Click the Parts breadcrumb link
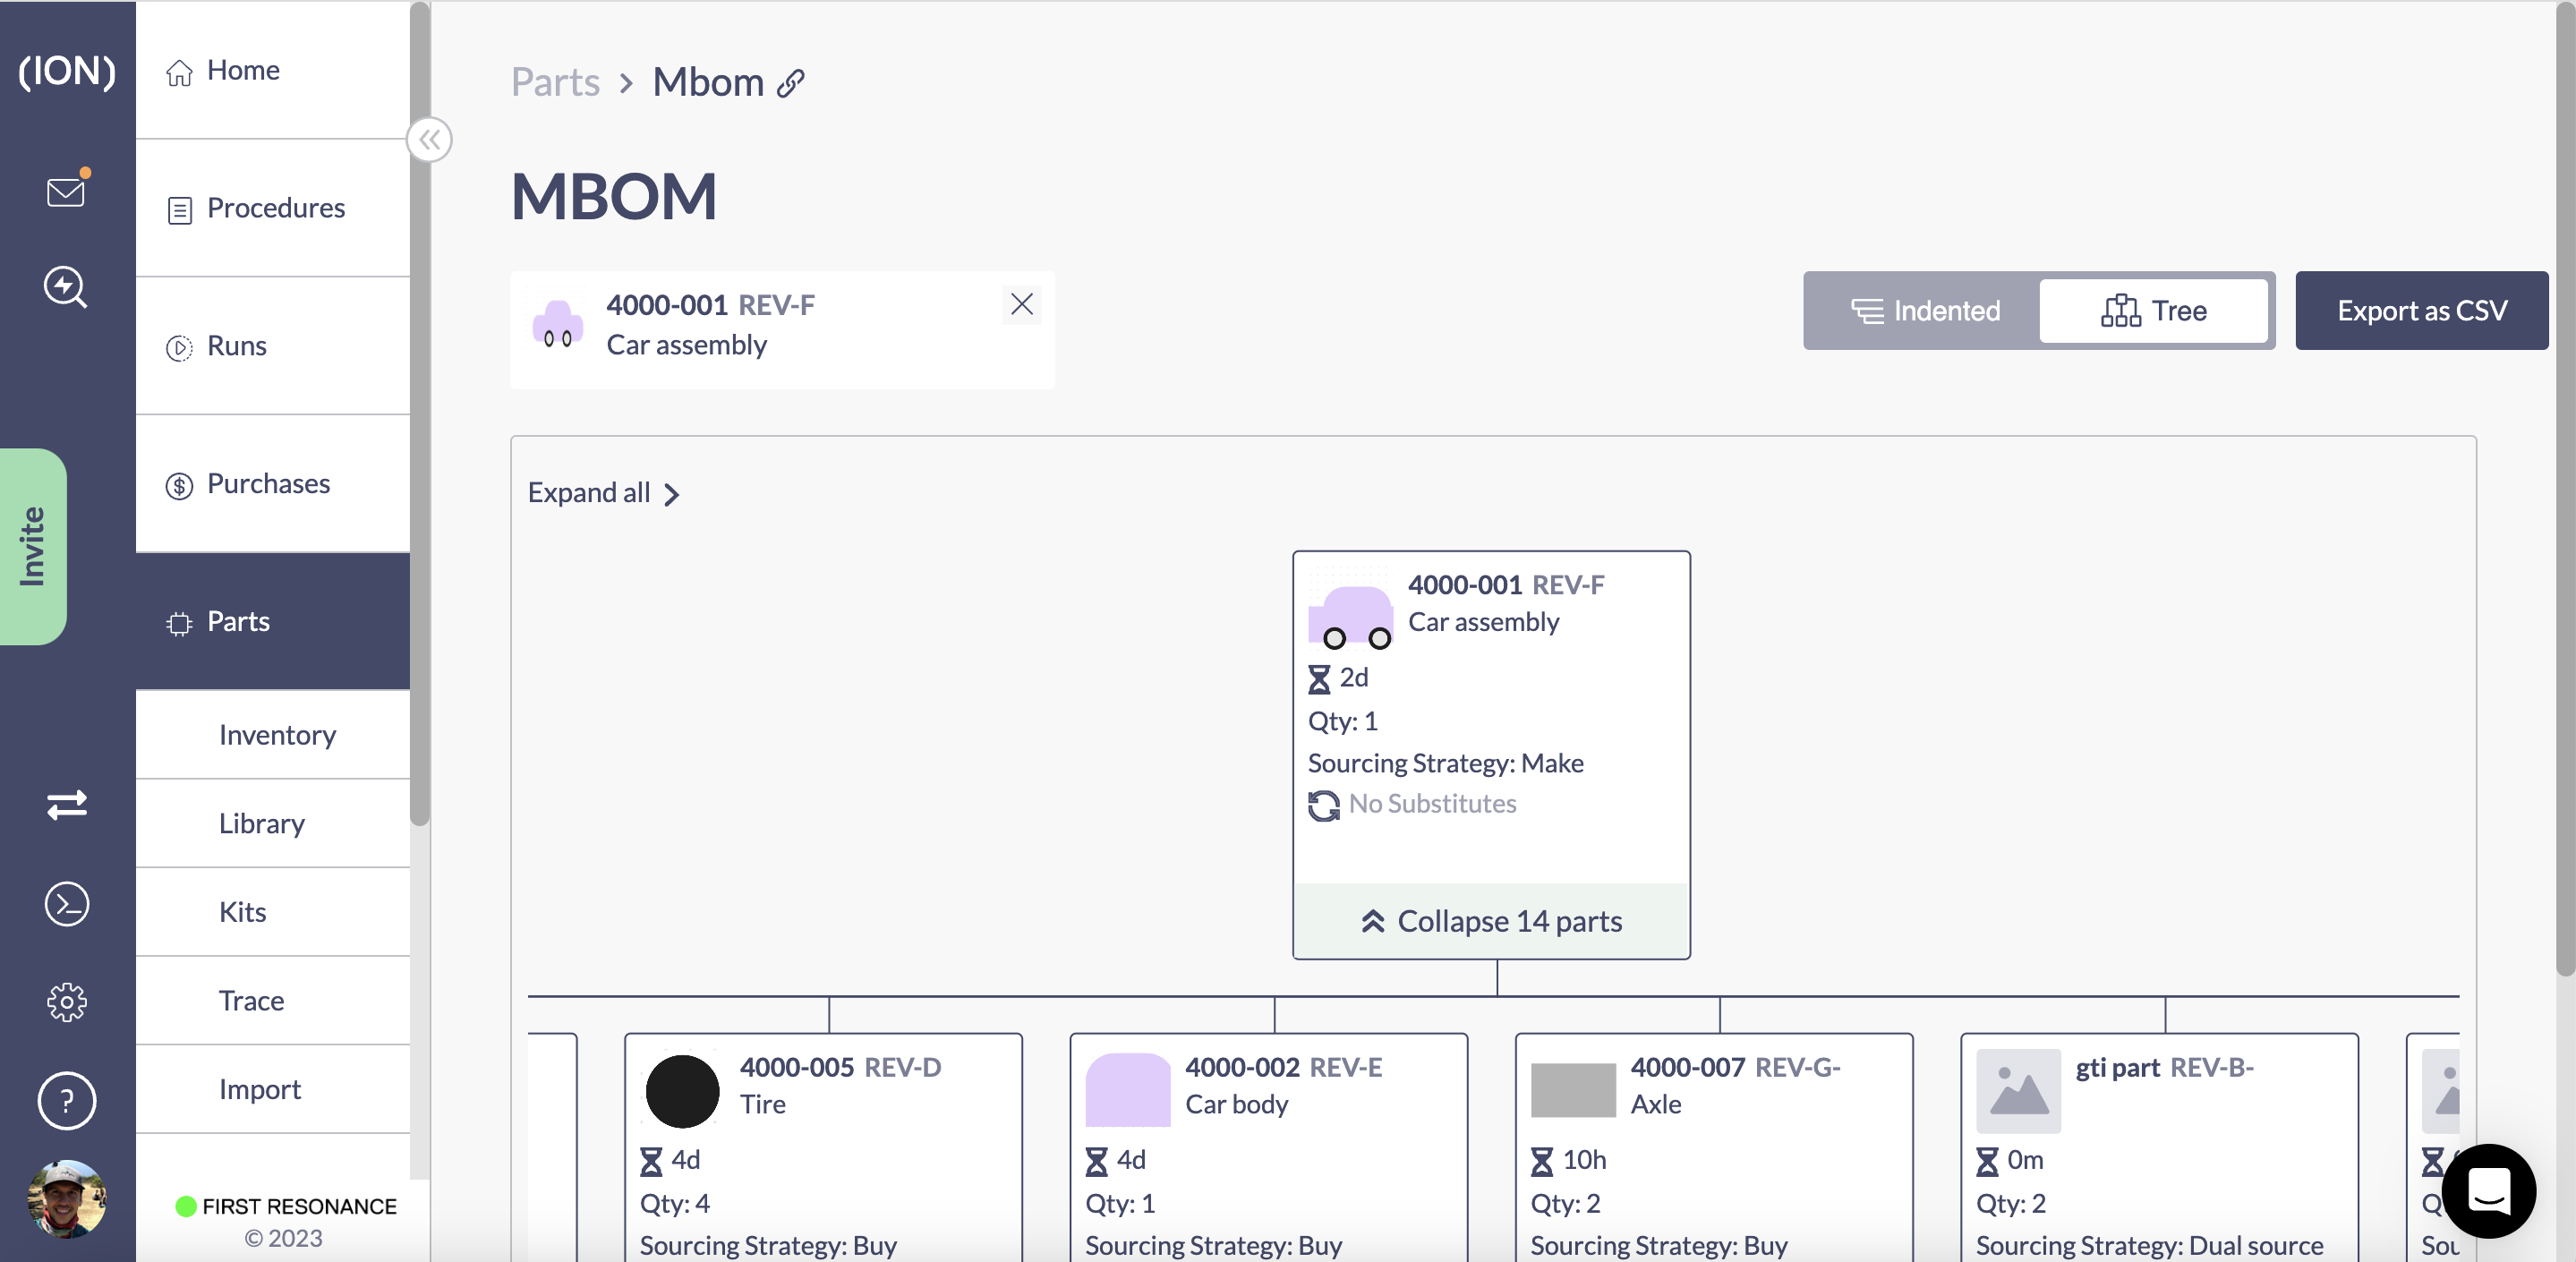 click(555, 82)
